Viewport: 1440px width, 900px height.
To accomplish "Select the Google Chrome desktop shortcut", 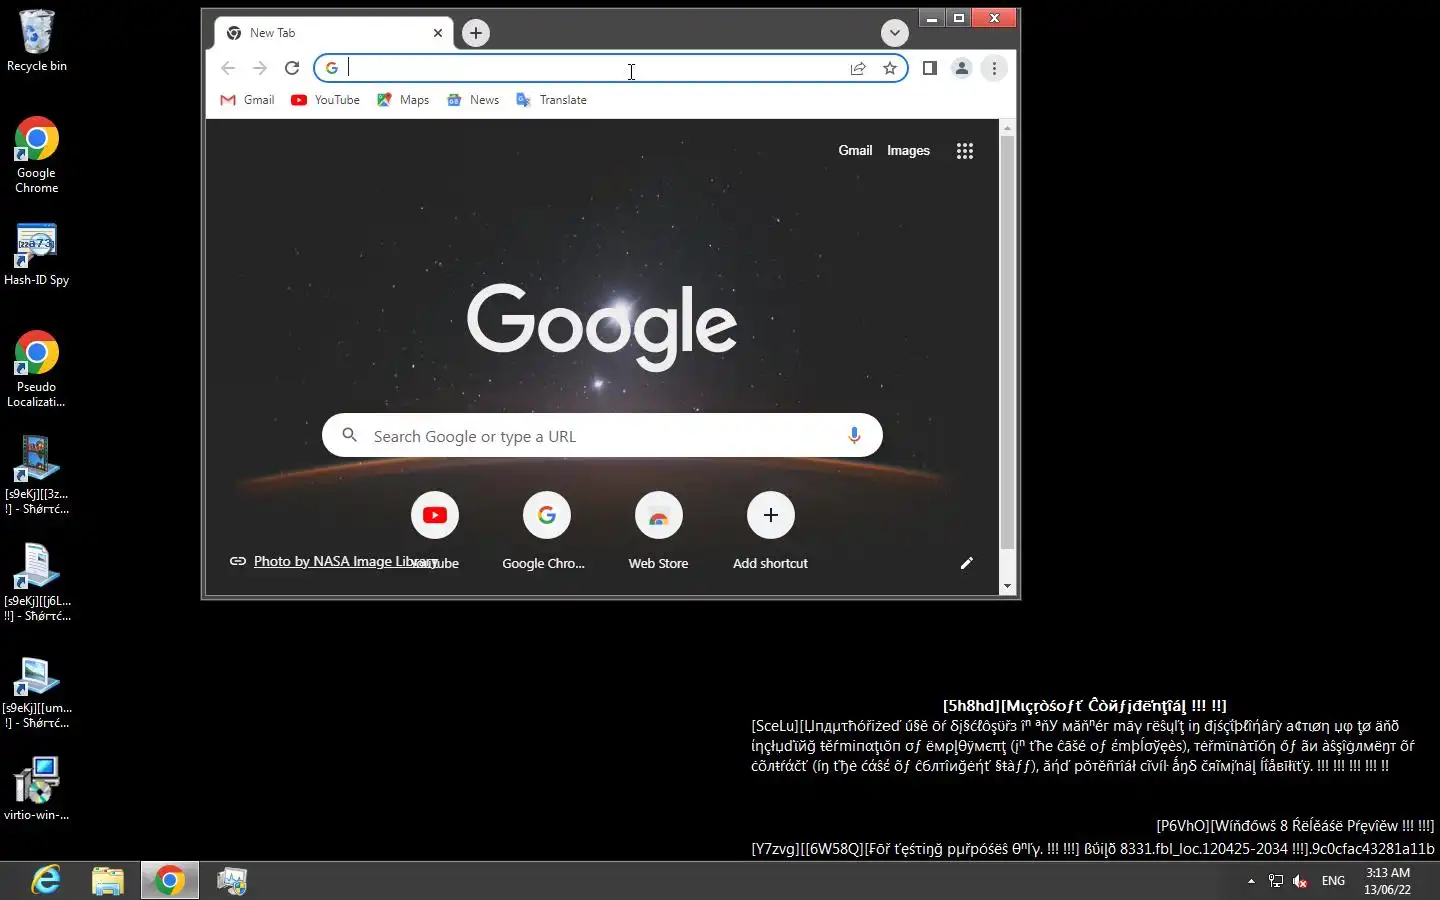I will pos(37,155).
